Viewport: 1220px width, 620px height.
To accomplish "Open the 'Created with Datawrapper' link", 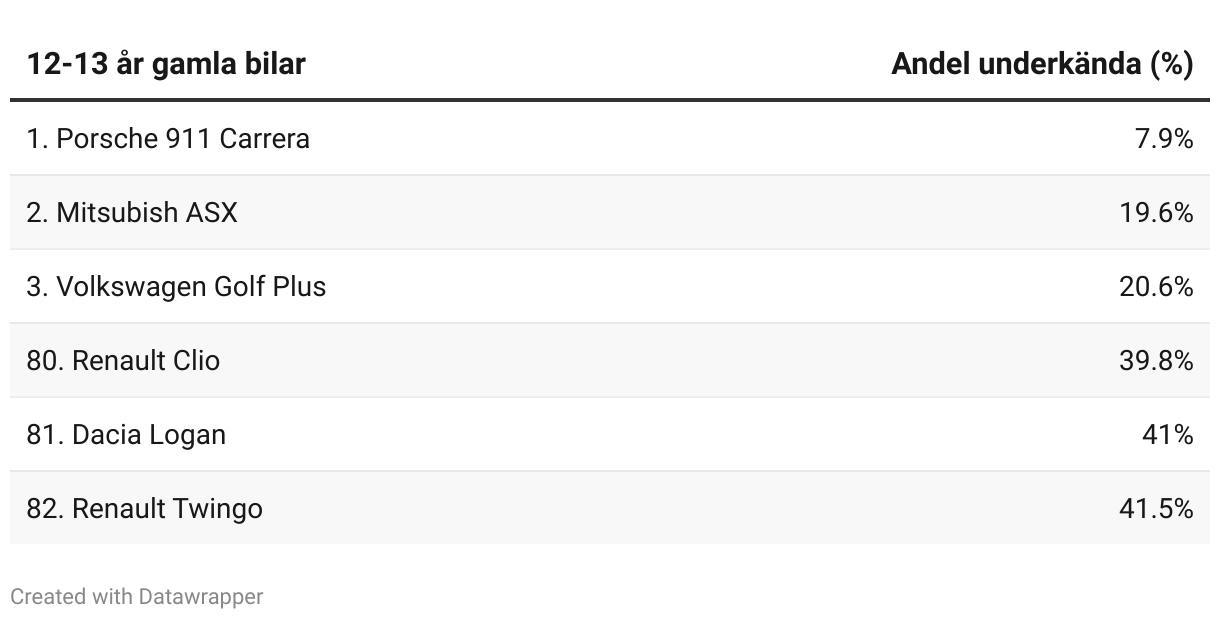I will click(x=137, y=597).
